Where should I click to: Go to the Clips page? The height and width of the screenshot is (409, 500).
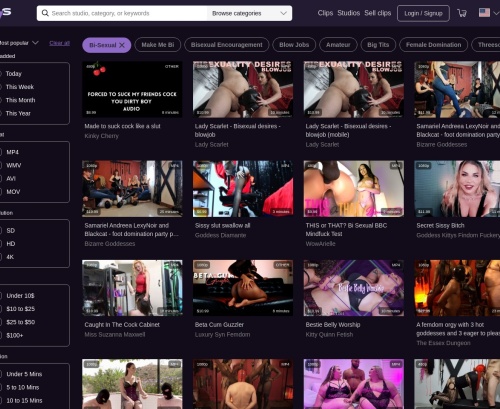click(x=325, y=13)
